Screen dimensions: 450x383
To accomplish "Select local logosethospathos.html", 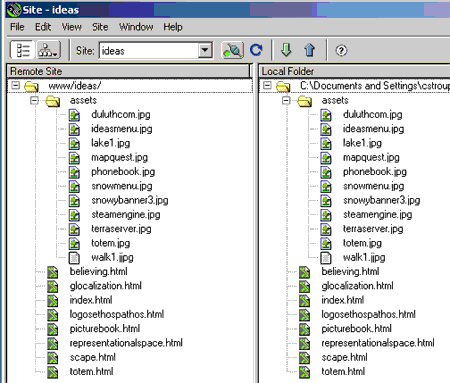I will click(x=368, y=314).
